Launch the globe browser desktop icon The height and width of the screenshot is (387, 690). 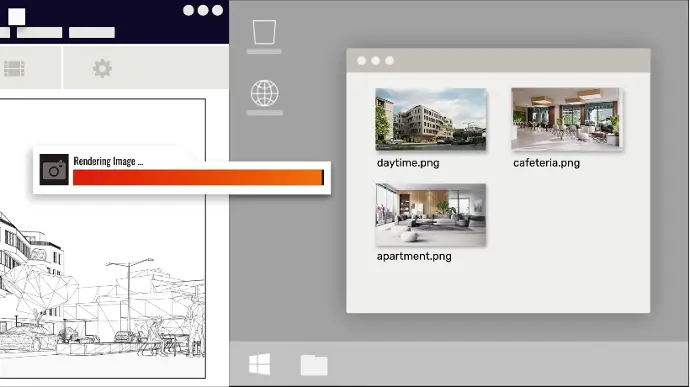[264, 93]
